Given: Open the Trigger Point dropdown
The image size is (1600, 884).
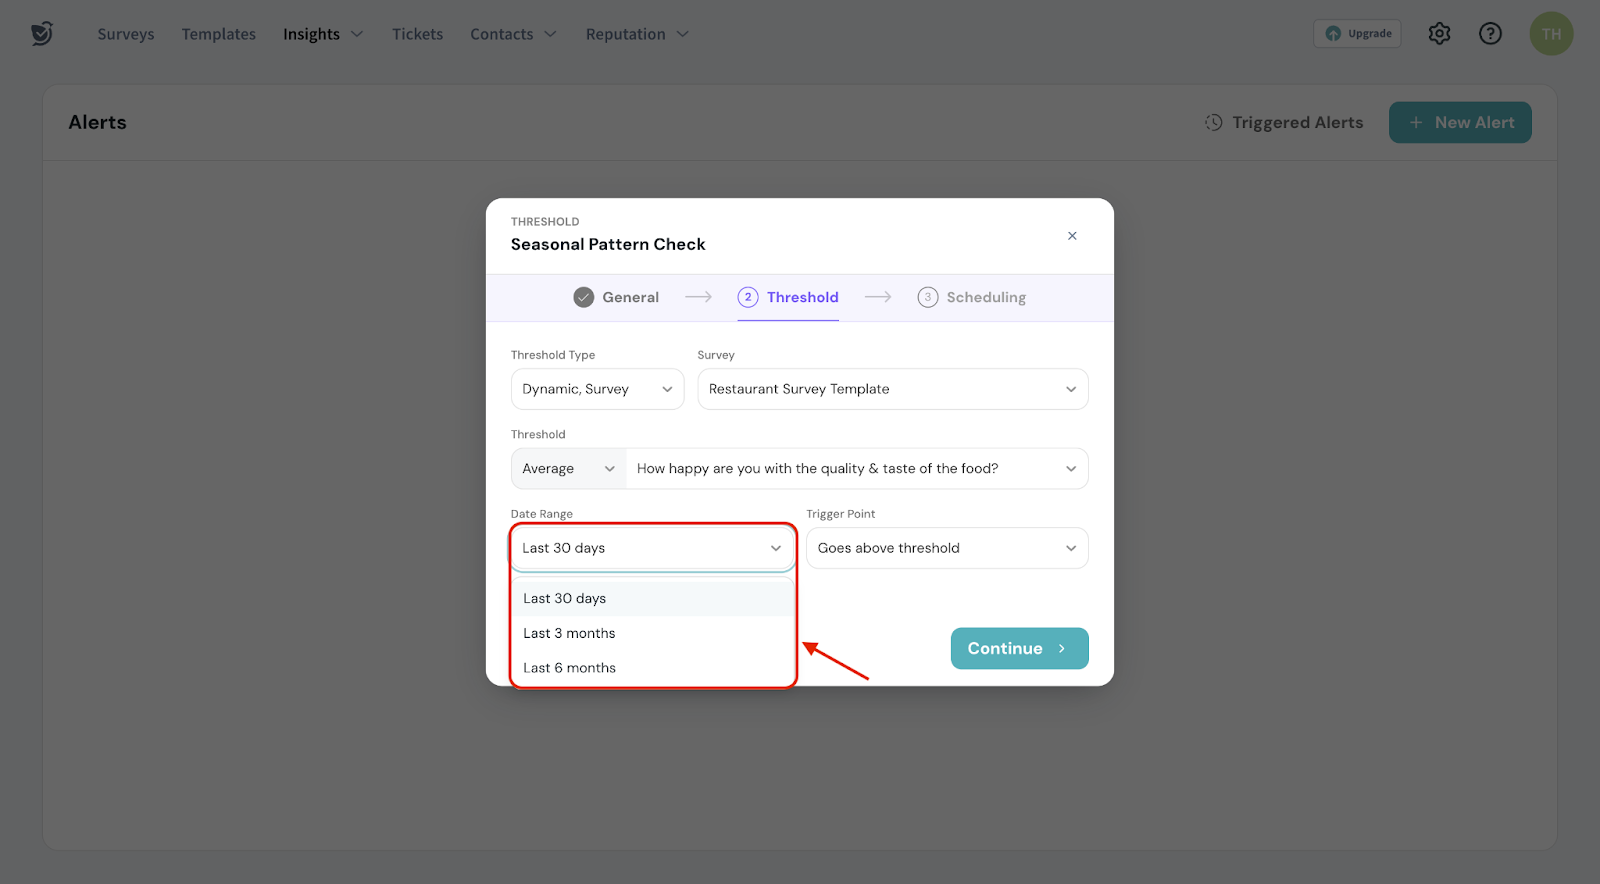Looking at the screenshot, I should tap(946, 548).
